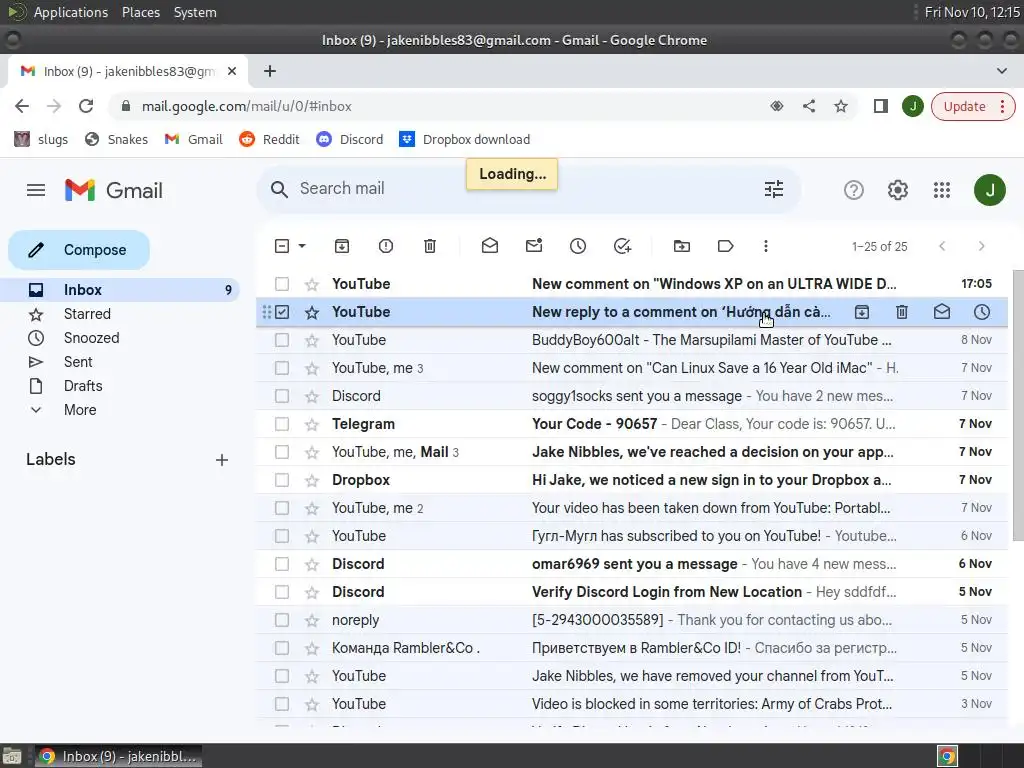The width and height of the screenshot is (1024, 768).
Task: Go back with the Chrome back arrow
Action: click(x=22, y=106)
